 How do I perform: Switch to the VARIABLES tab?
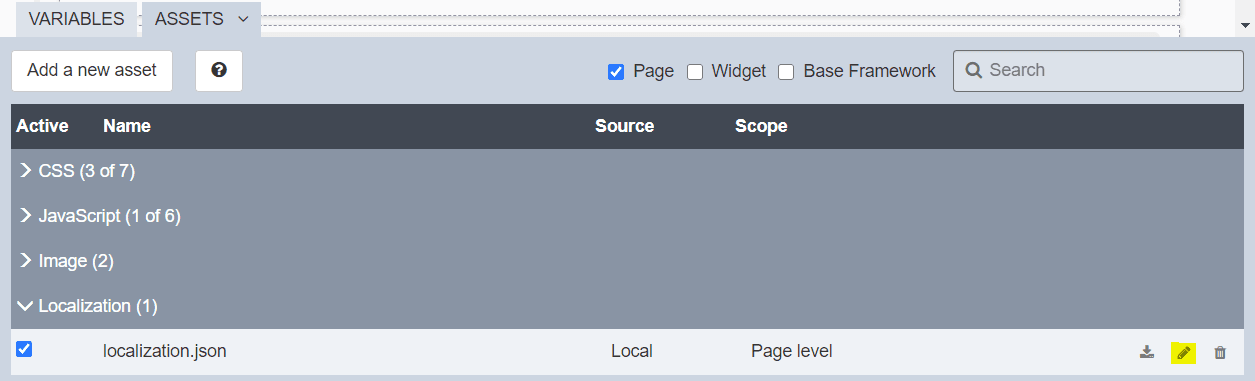[x=76, y=19]
